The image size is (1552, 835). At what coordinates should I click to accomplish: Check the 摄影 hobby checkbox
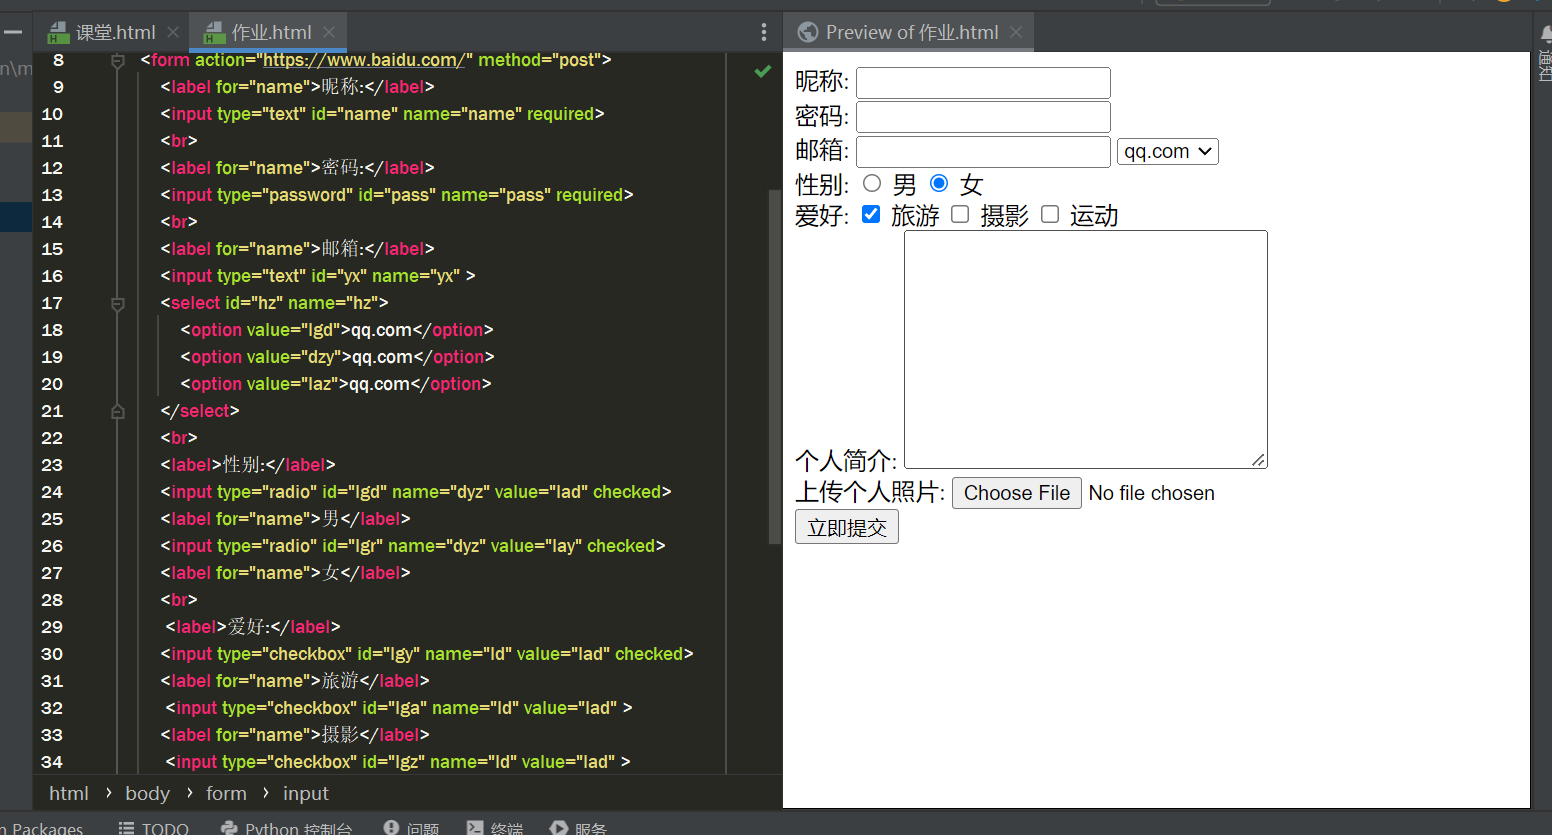(x=960, y=214)
